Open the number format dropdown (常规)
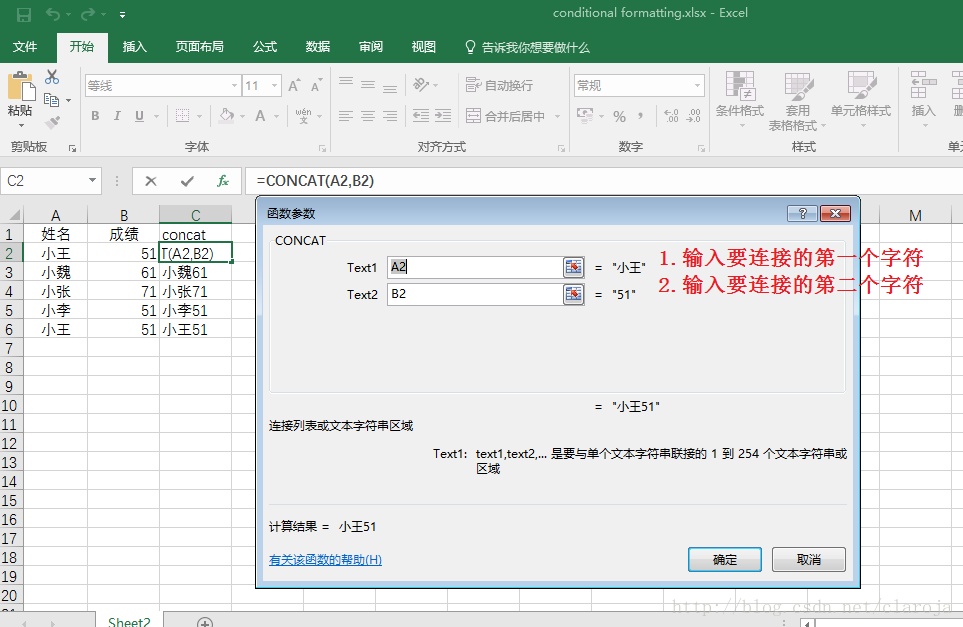 click(x=697, y=85)
